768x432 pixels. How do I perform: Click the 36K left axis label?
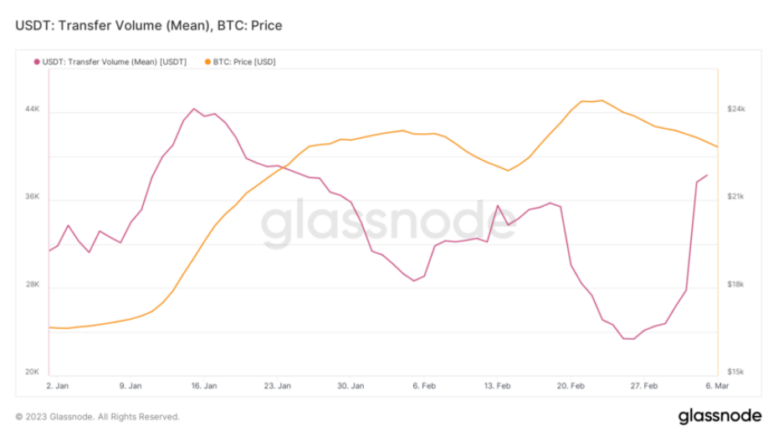click(31, 197)
